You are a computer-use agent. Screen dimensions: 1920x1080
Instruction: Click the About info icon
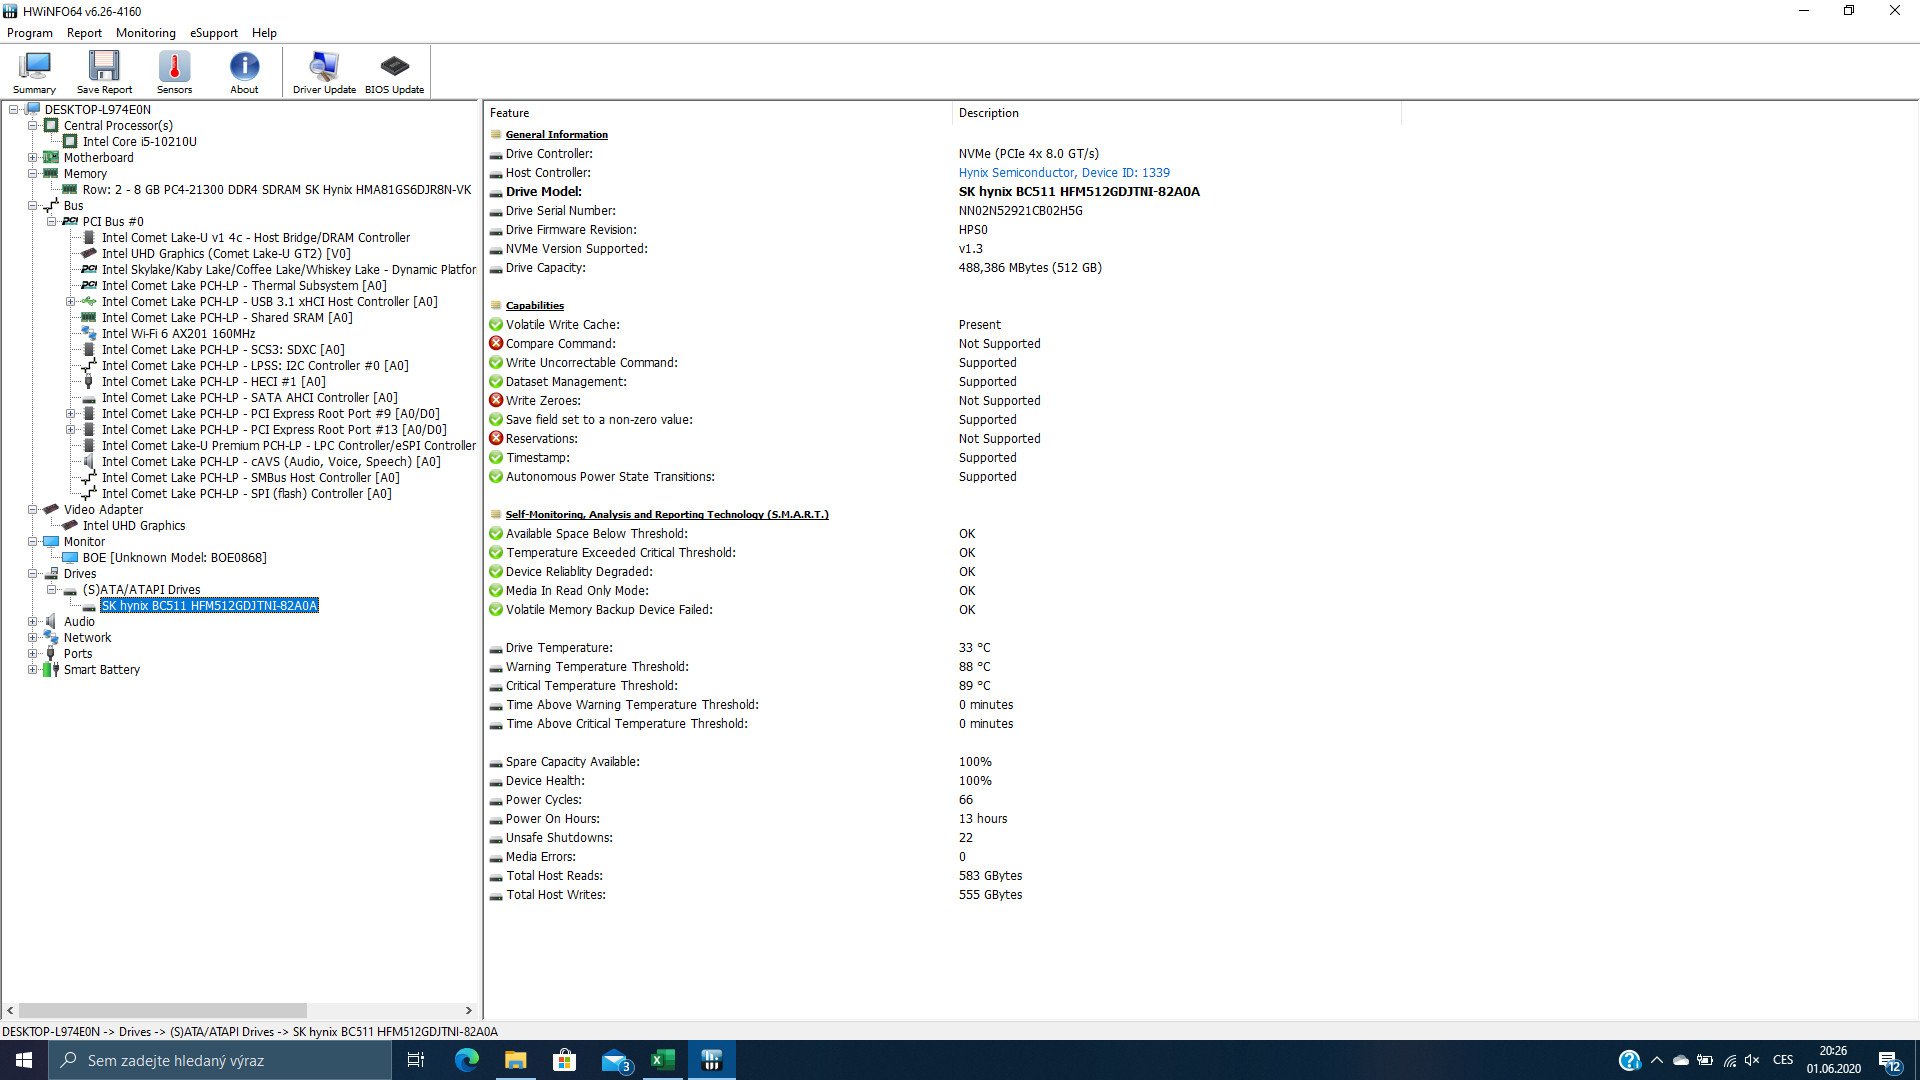[x=244, y=72]
